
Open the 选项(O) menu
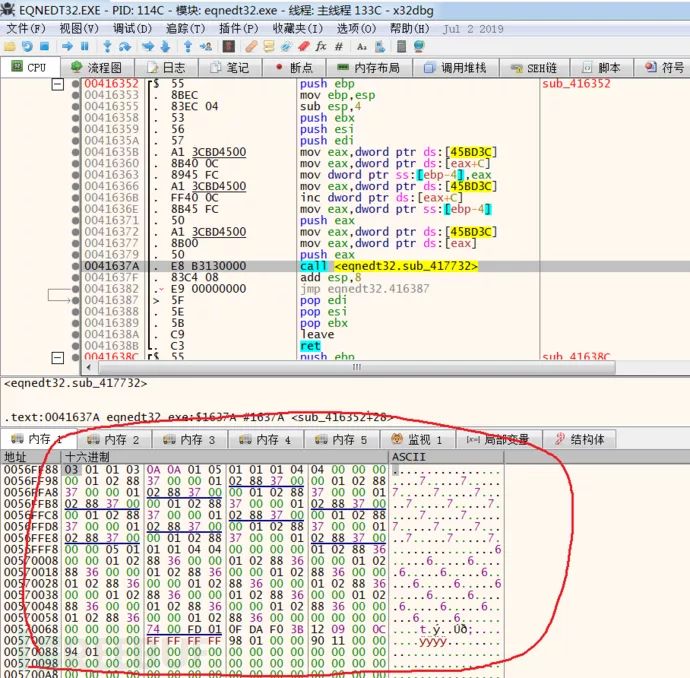click(x=355, y=29)
